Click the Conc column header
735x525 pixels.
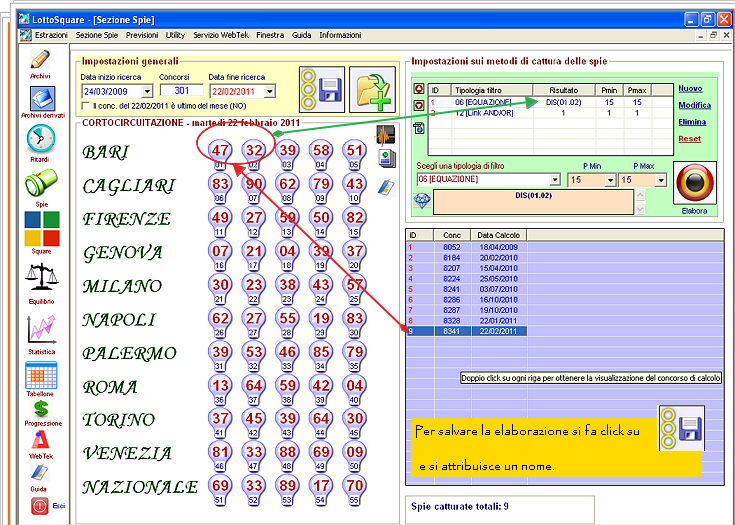point(452,235)
